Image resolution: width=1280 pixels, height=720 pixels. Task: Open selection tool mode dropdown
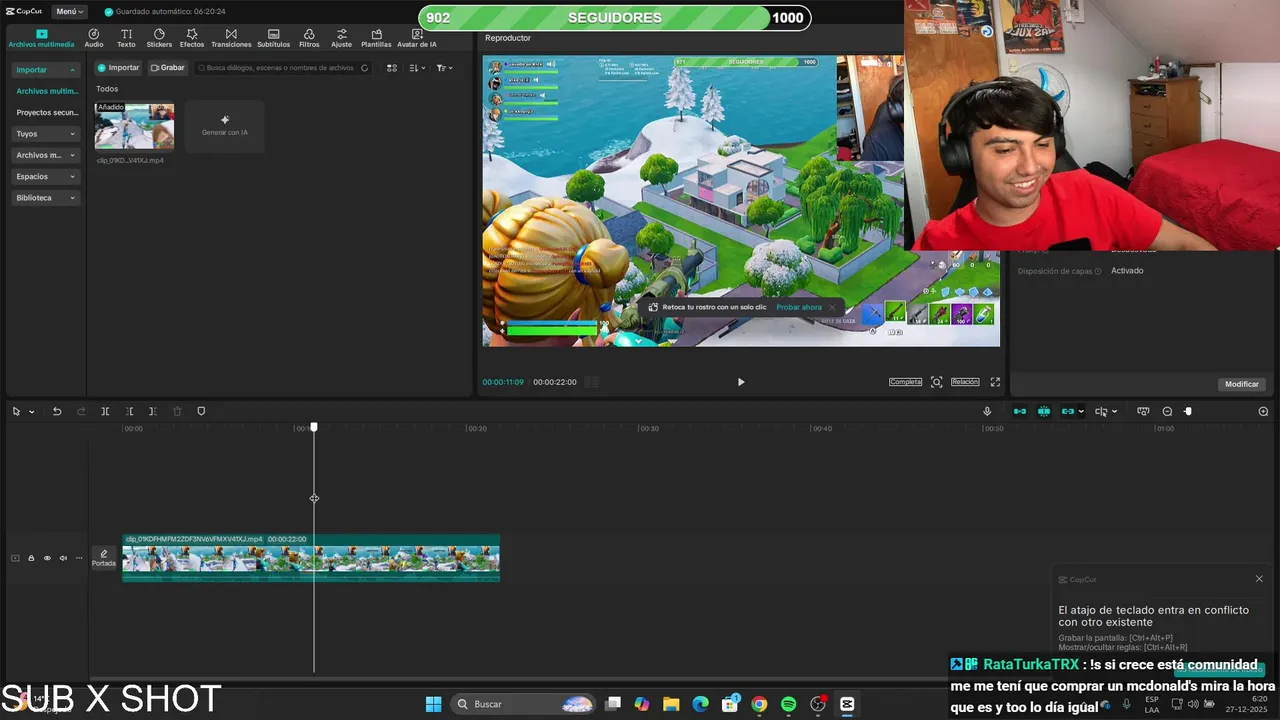point(32,412)
